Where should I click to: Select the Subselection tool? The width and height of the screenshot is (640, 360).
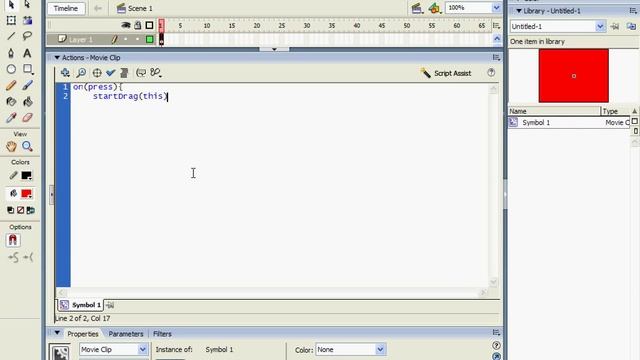point(27,4)
